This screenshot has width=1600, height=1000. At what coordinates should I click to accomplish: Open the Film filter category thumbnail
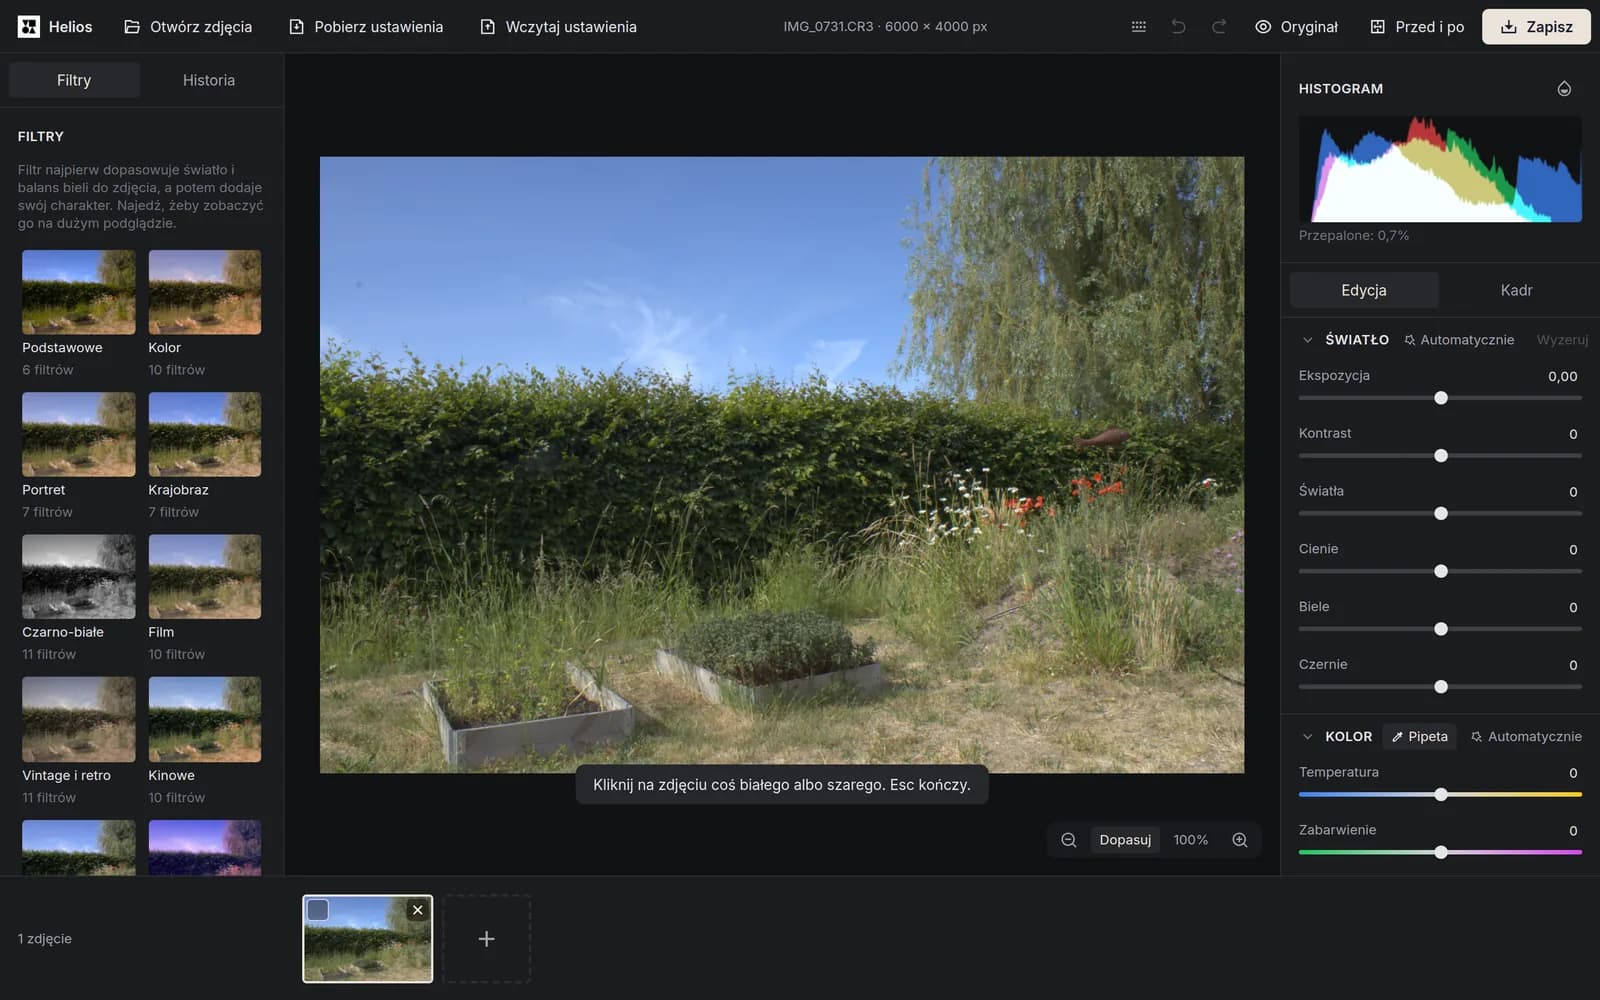[205, 576]
